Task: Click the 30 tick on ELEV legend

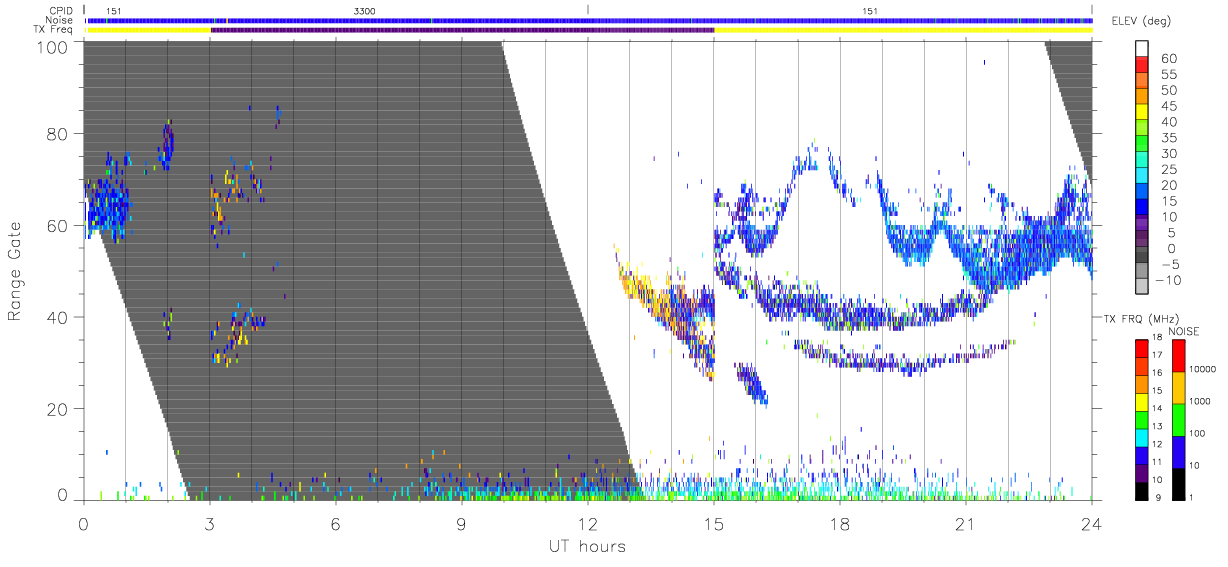Action: [1169, 154]
